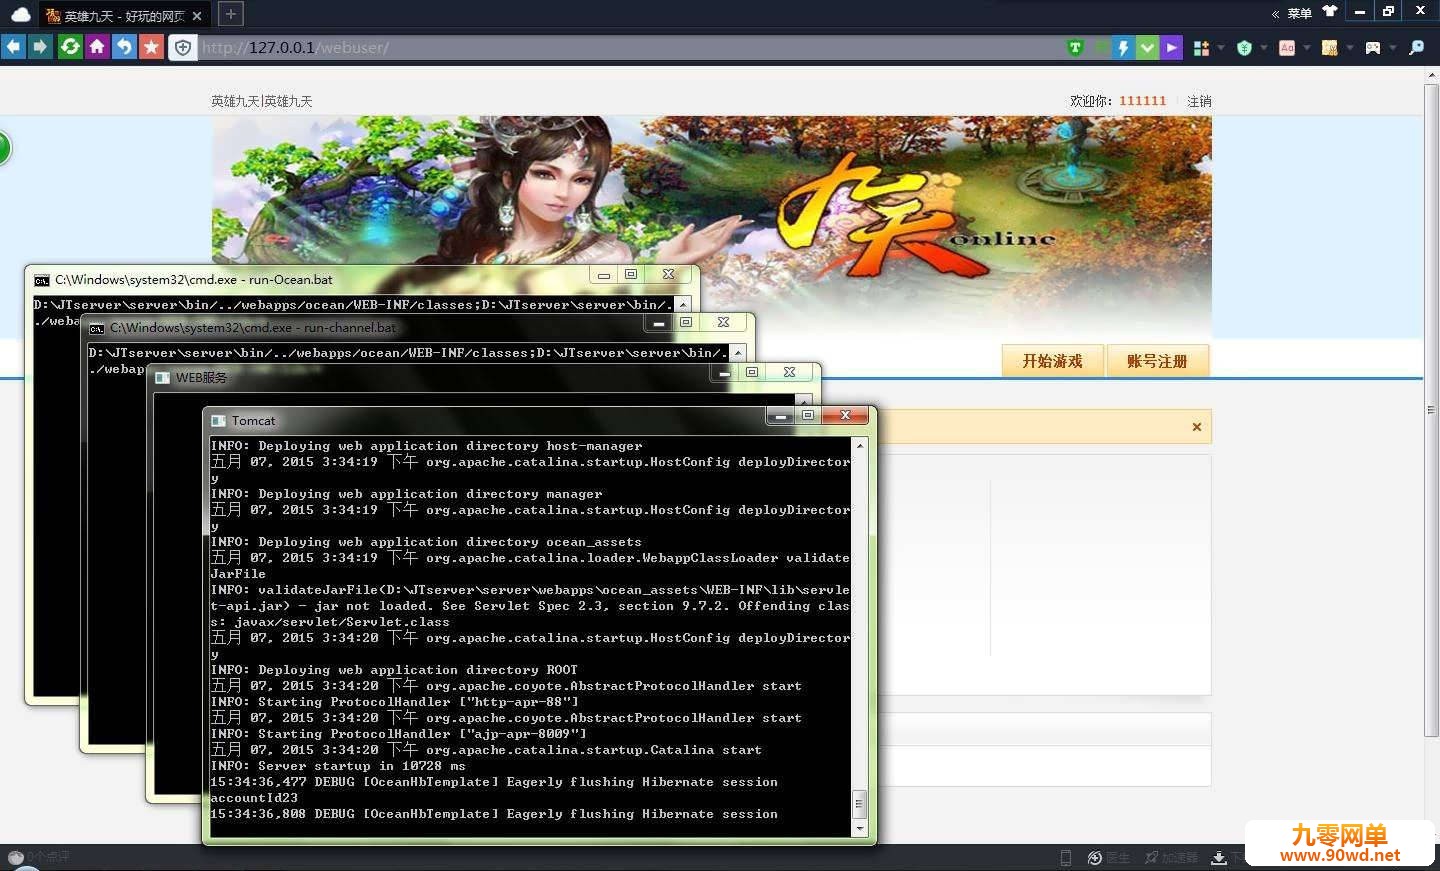Reload the page with the green refresh icon
1440x871 pixels.
pyautogui.click(x=70, y=47)
